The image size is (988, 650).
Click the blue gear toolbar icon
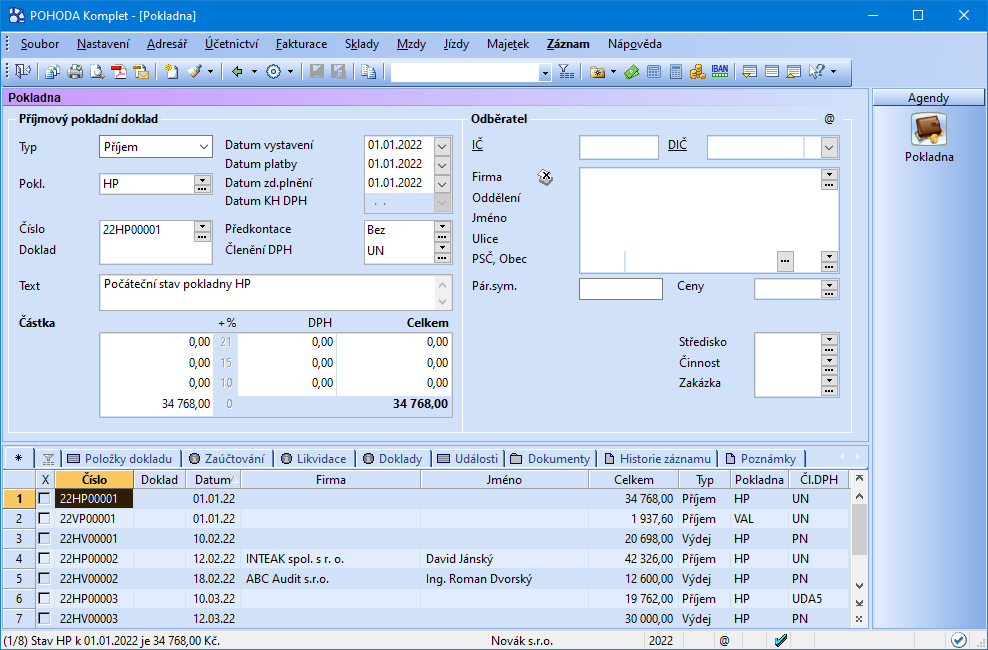click(x=273, y=72)
